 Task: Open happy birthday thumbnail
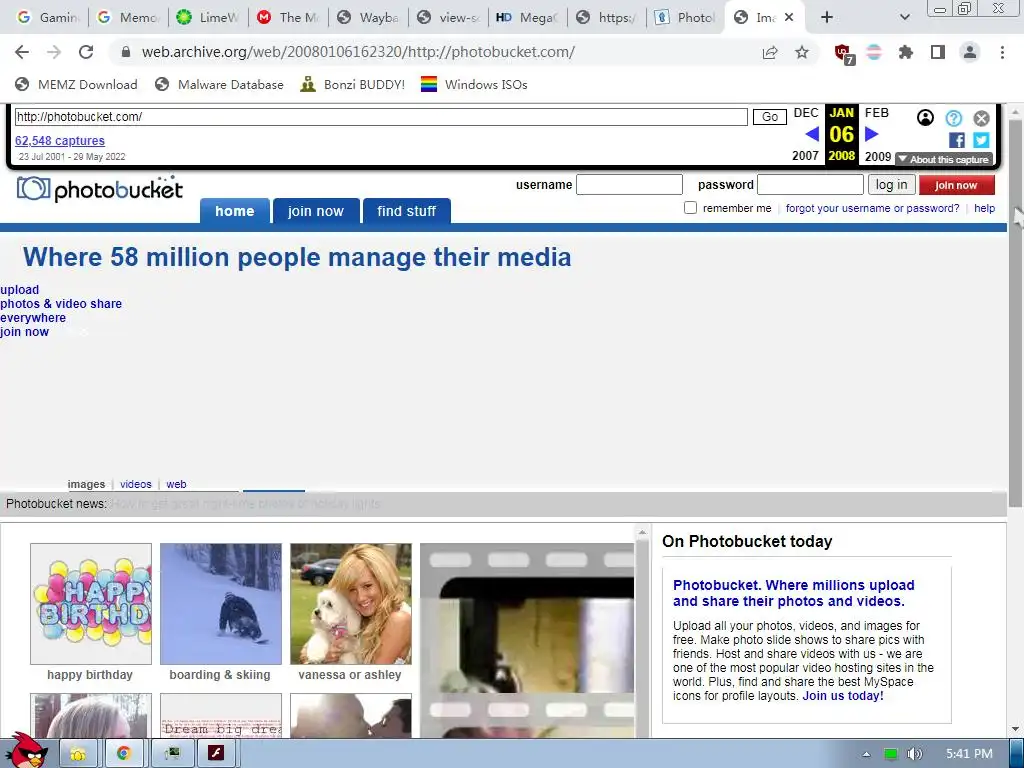click(x=91, y=604)
